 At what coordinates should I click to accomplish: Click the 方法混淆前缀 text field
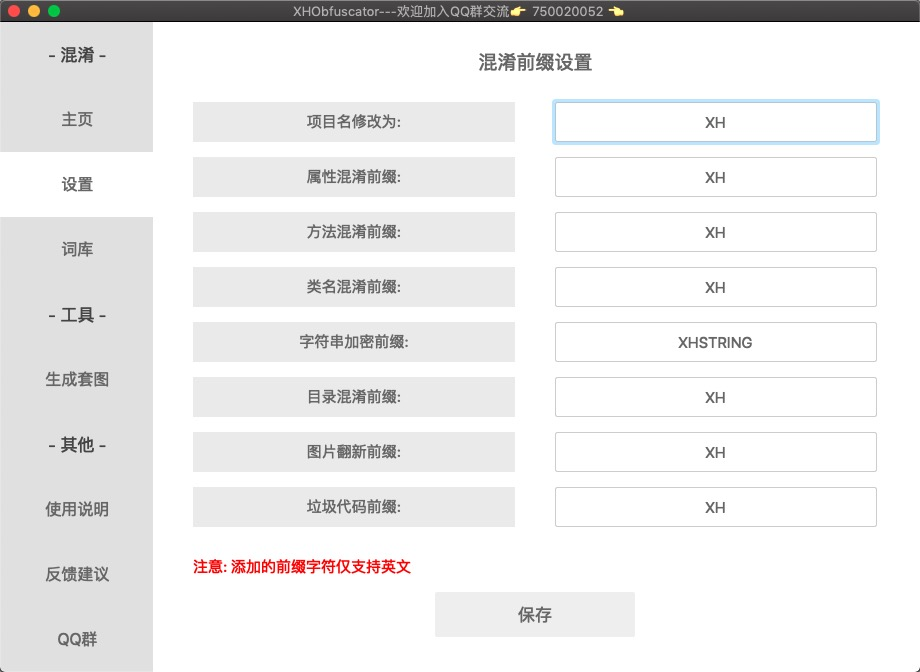click(715, 232)
